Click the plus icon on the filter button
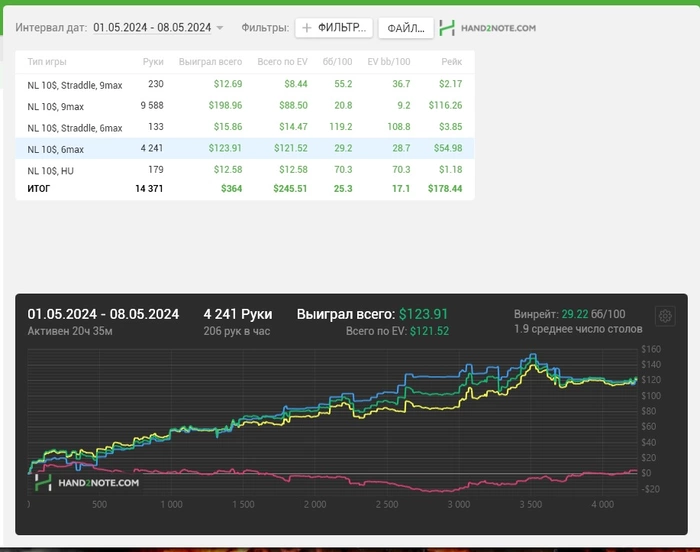 coord(307,28)
